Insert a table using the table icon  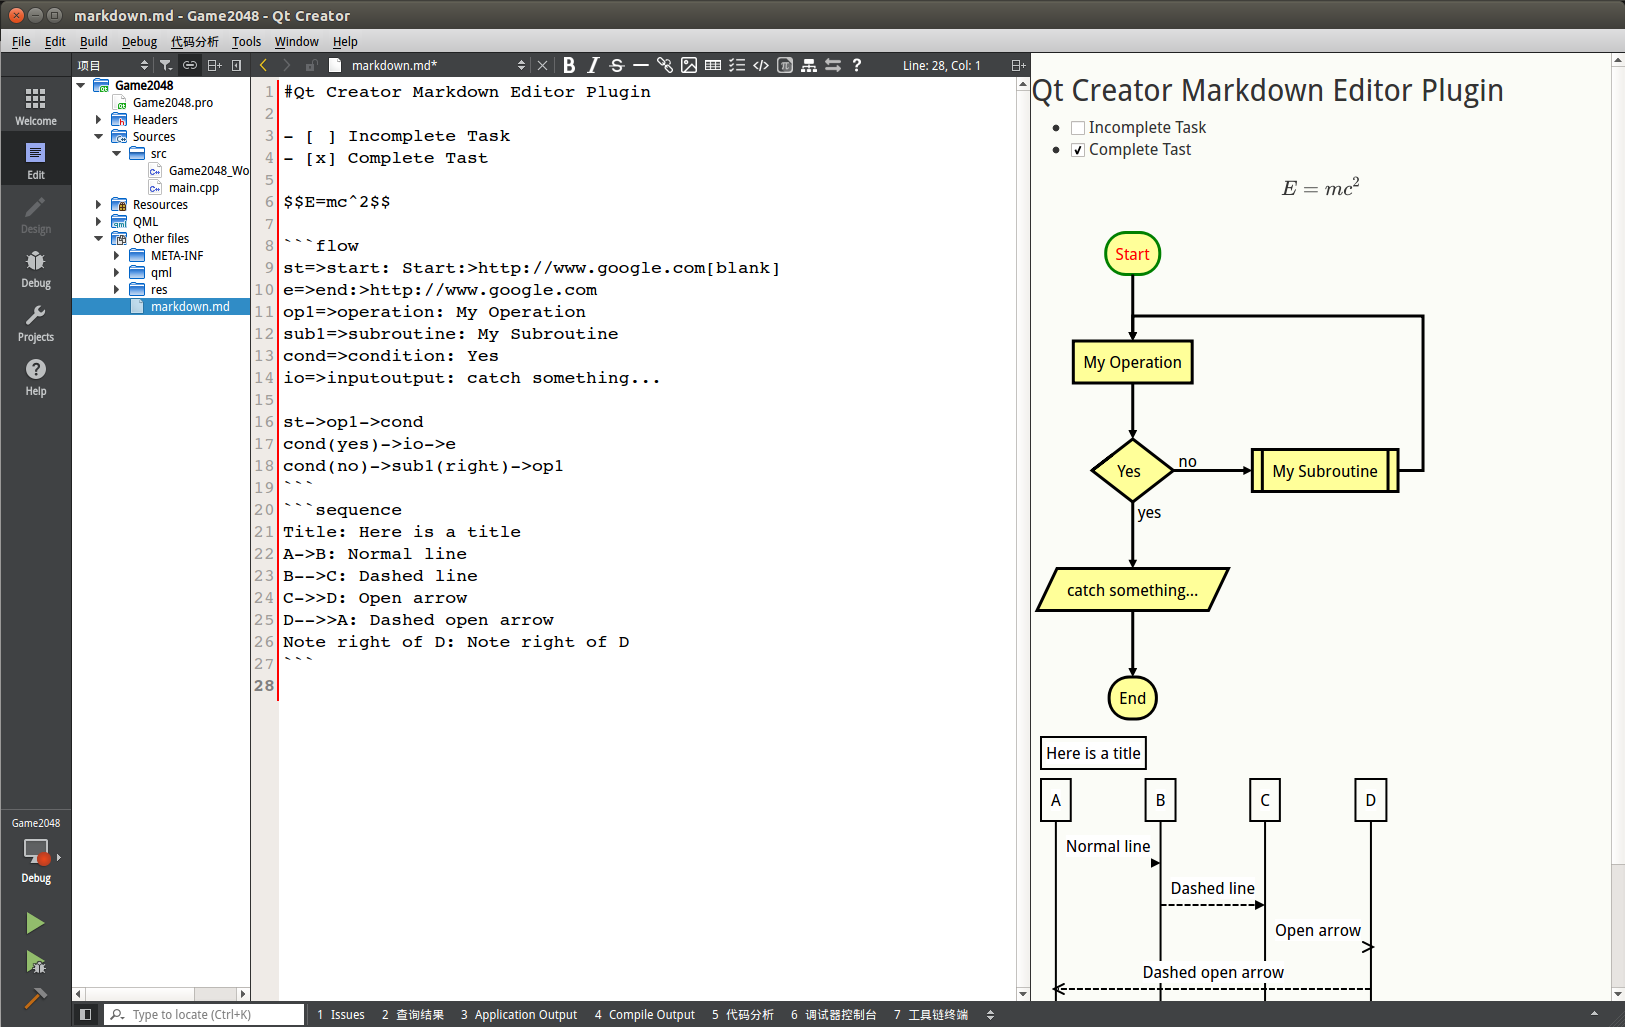coord(713,65)
